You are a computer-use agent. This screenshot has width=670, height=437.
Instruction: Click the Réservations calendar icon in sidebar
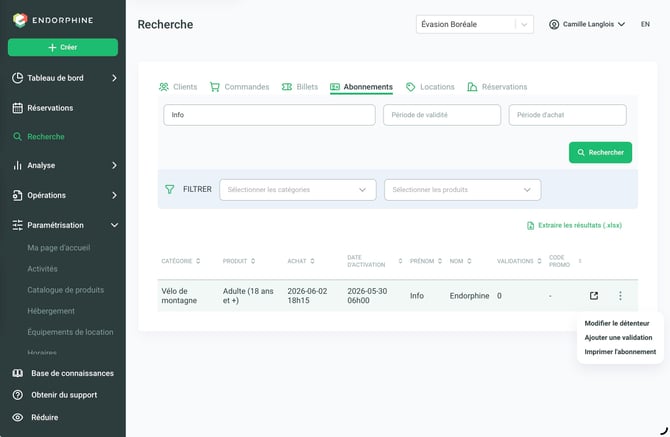(x=18, y=108)
